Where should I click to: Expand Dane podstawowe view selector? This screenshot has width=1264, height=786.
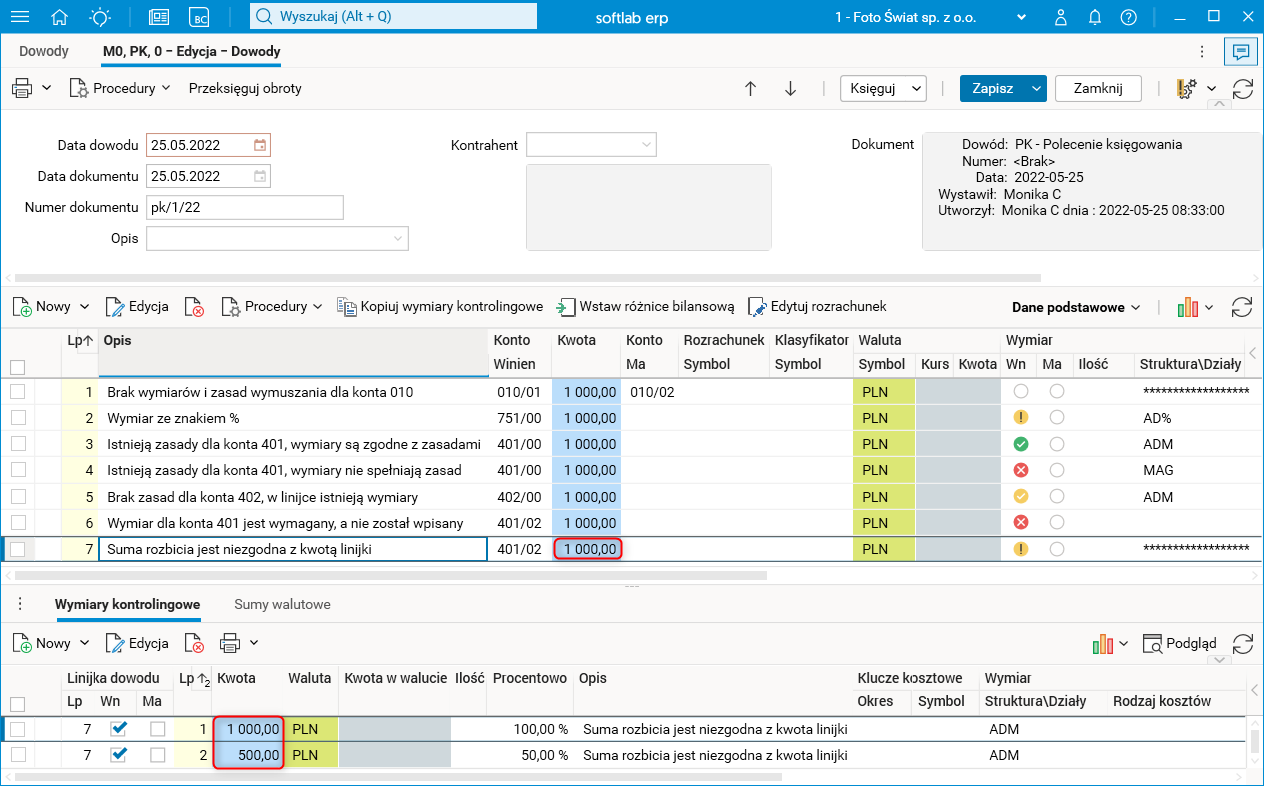tap(1076, 307)
